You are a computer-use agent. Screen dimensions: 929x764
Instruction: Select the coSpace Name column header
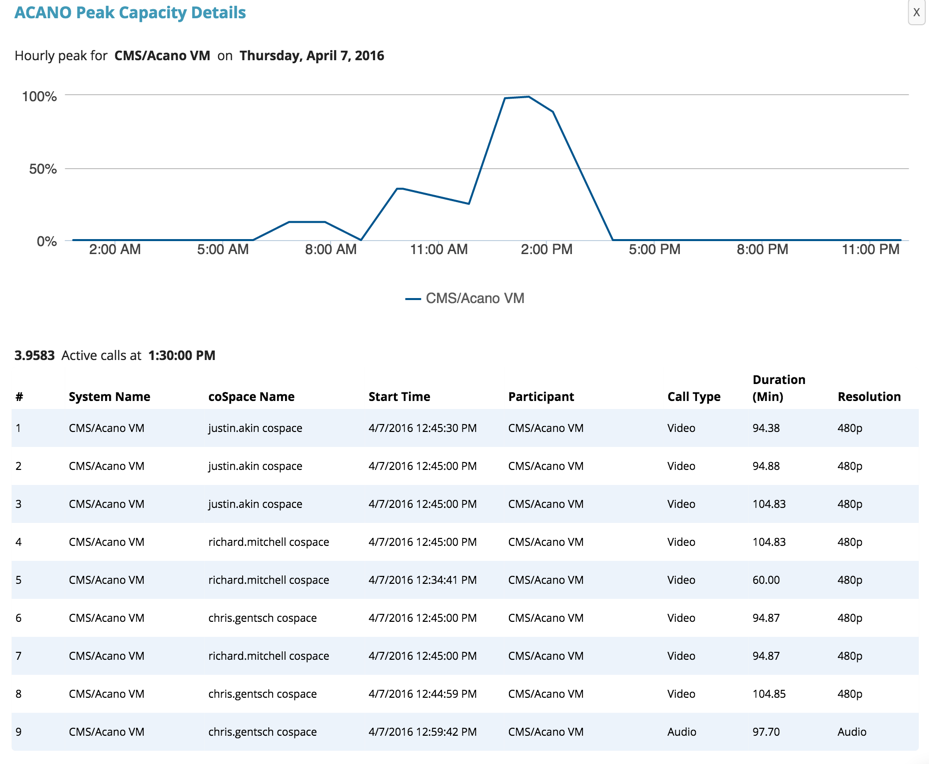(251, 397)
